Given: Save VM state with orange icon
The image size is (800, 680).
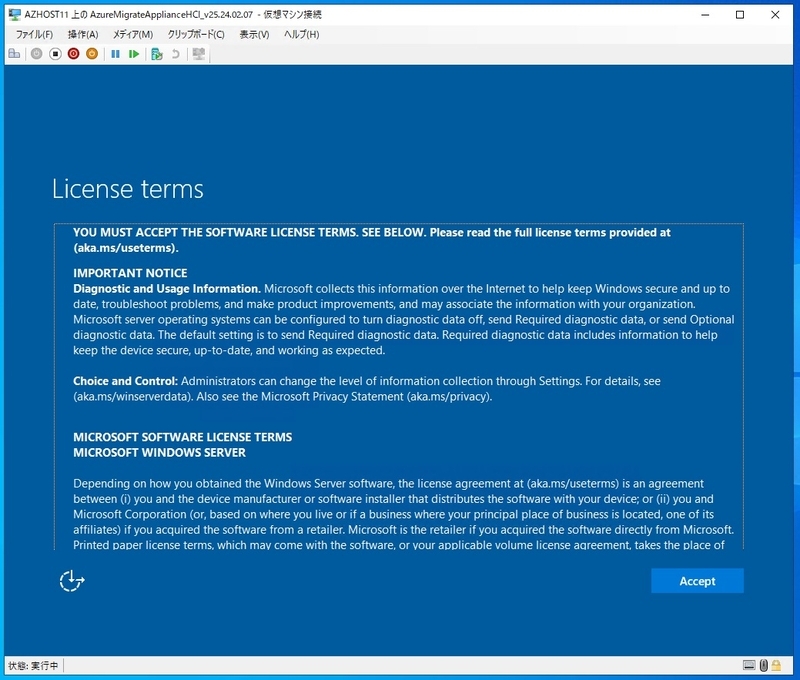Looking at the screenshot, I should pos(92,54).
